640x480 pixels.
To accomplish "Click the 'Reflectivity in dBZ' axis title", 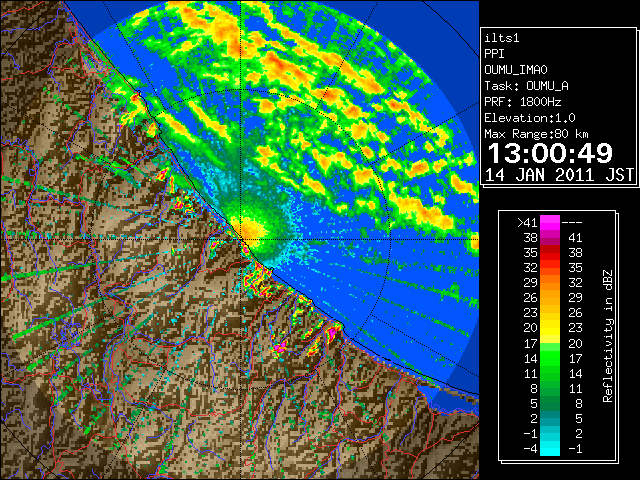I will [x=608, y=336].
